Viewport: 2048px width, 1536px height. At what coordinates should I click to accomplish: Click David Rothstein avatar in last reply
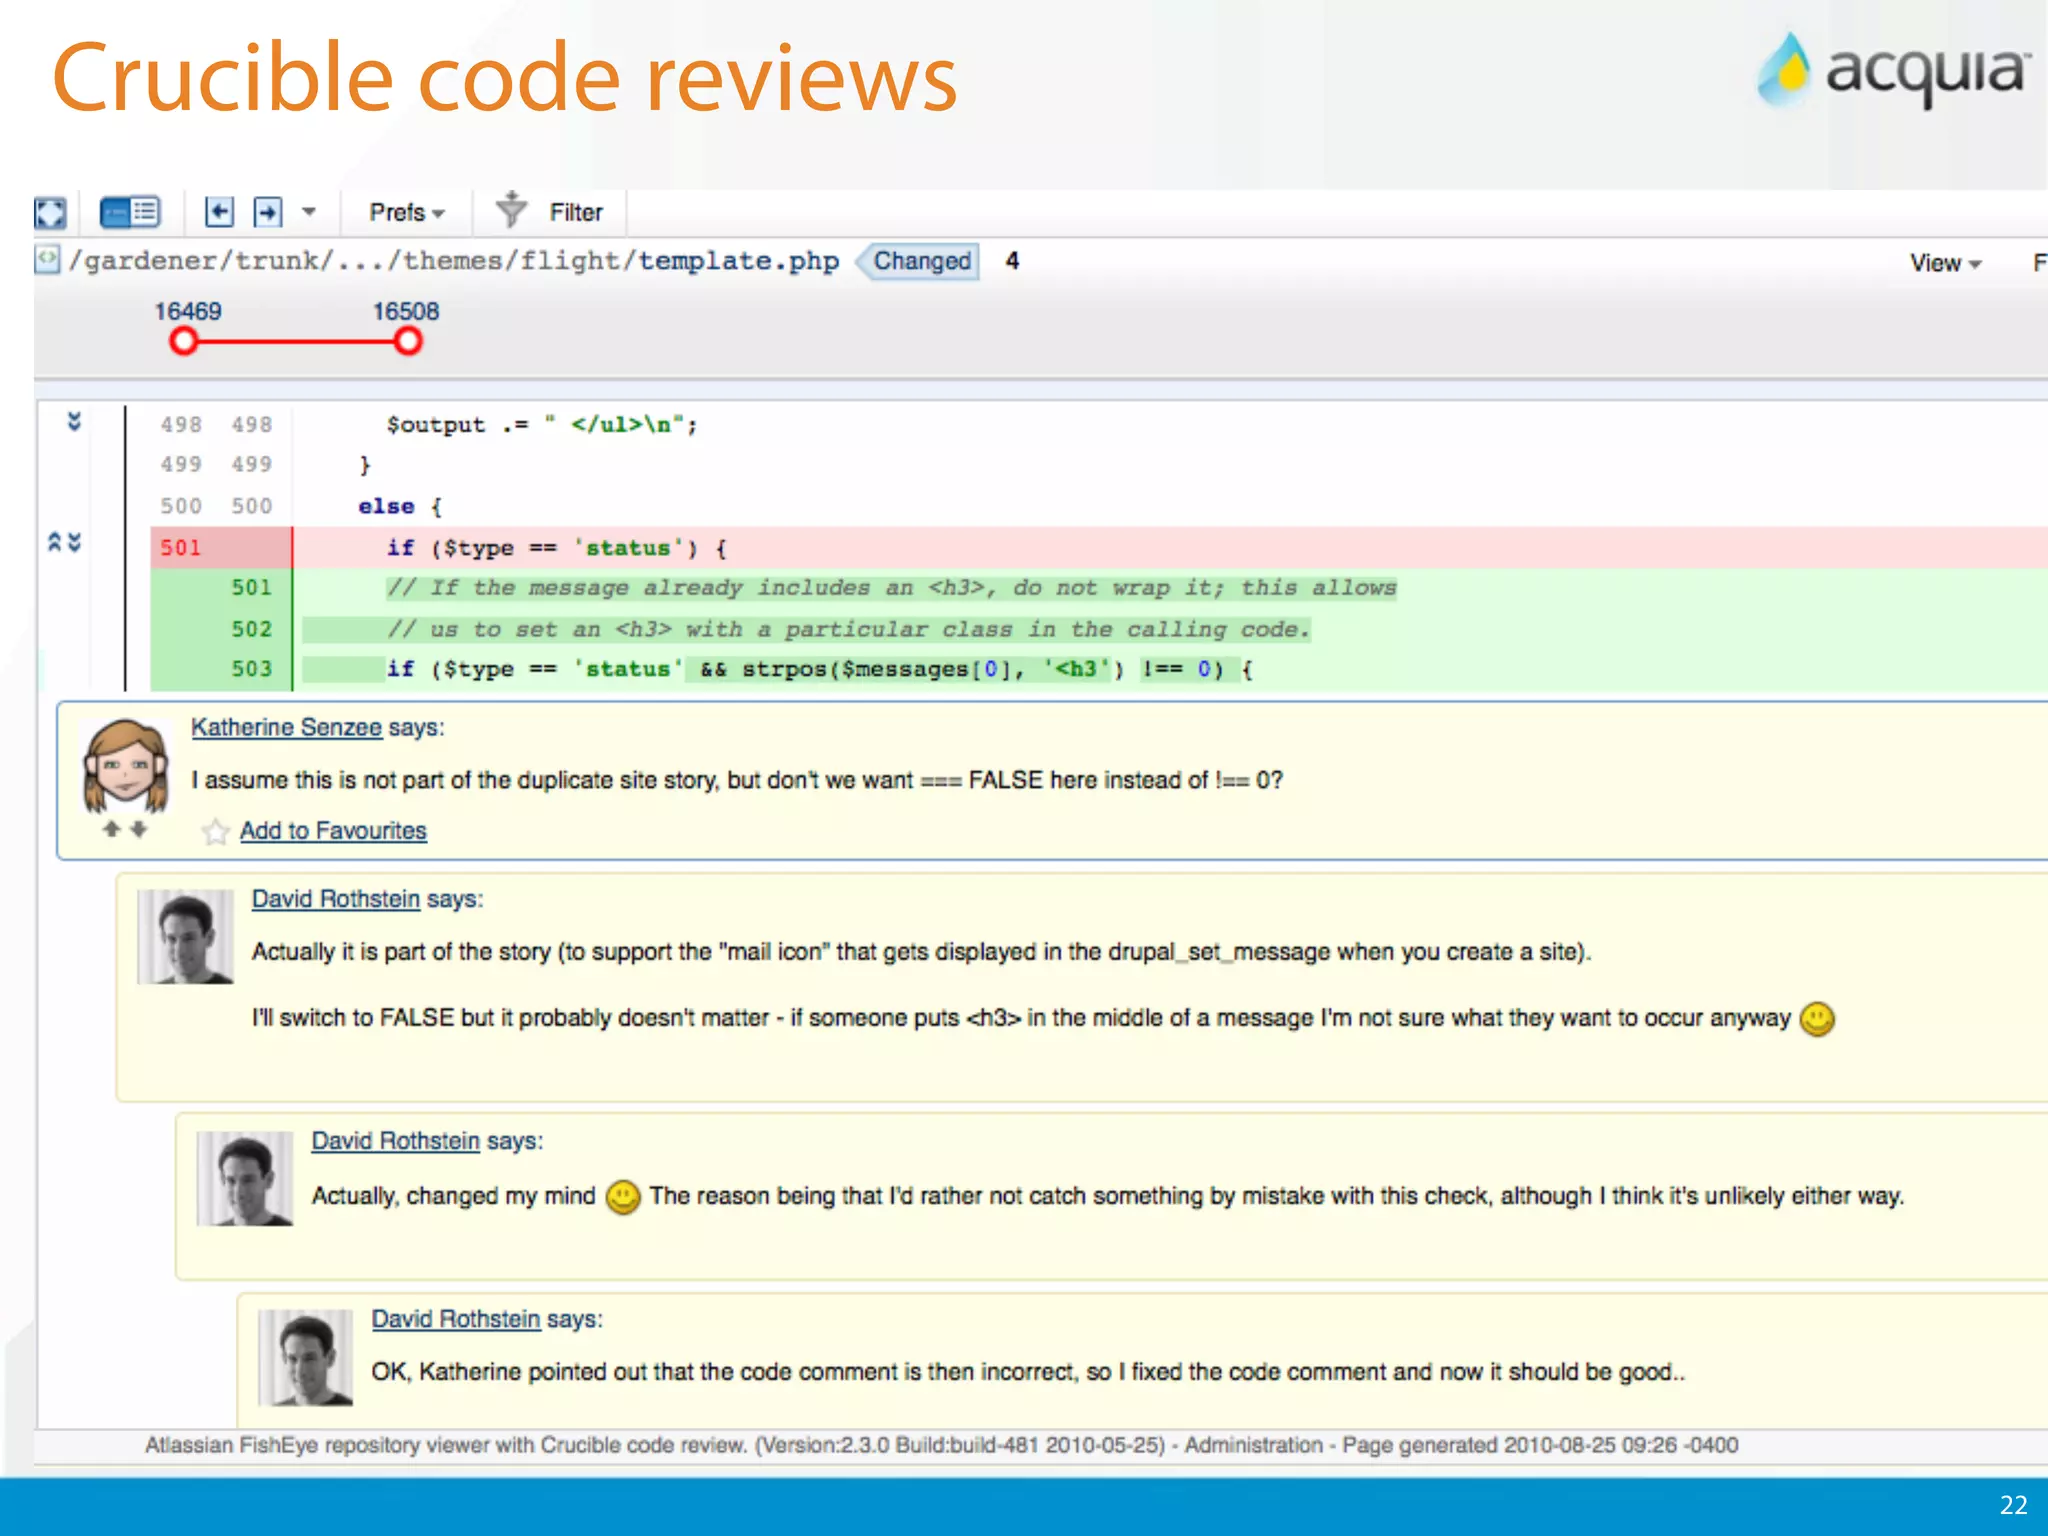(x=306, y=1357)
